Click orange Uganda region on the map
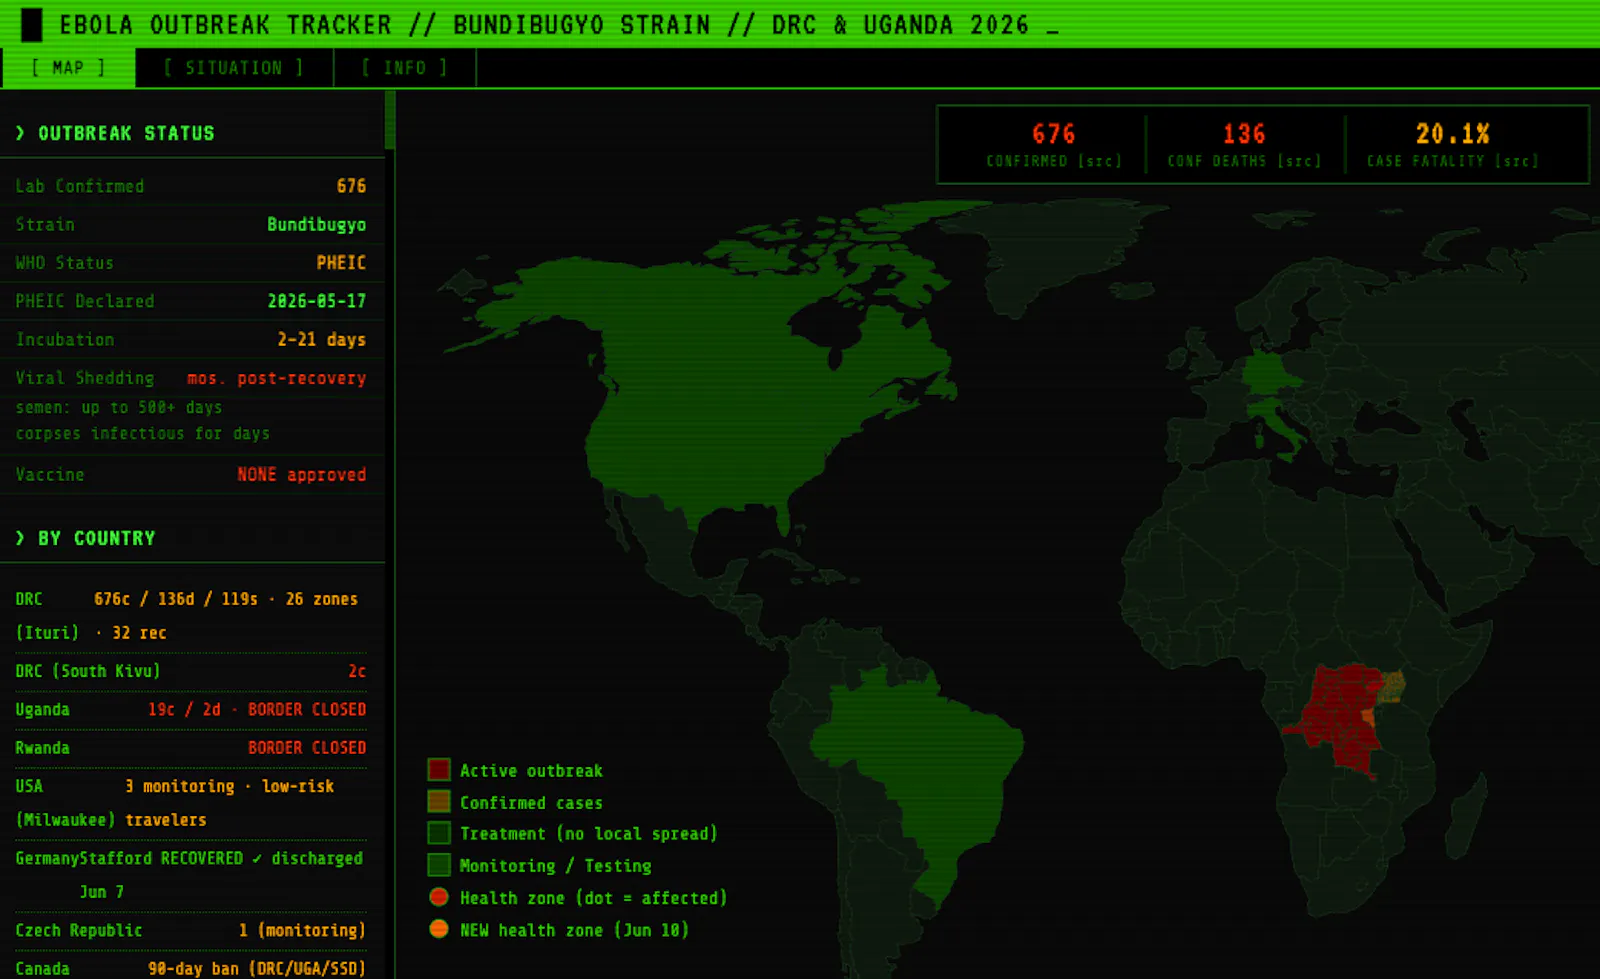The image size is (1600, 979). [1392, 686]
